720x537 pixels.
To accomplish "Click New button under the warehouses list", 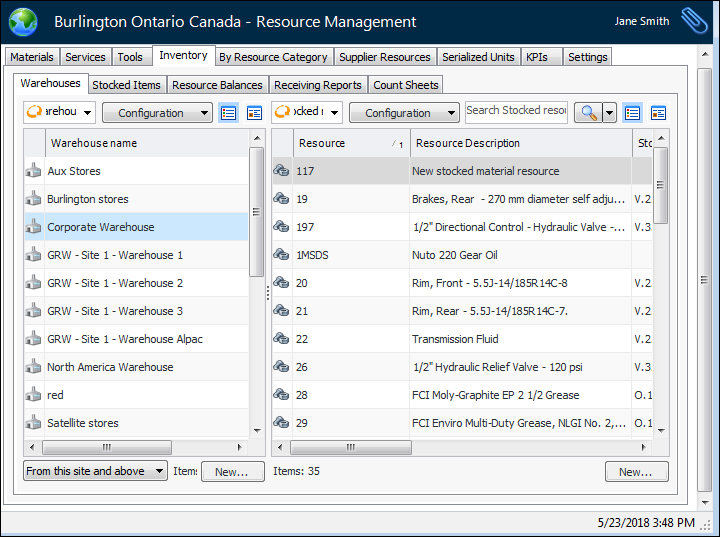I will point(232,472).
